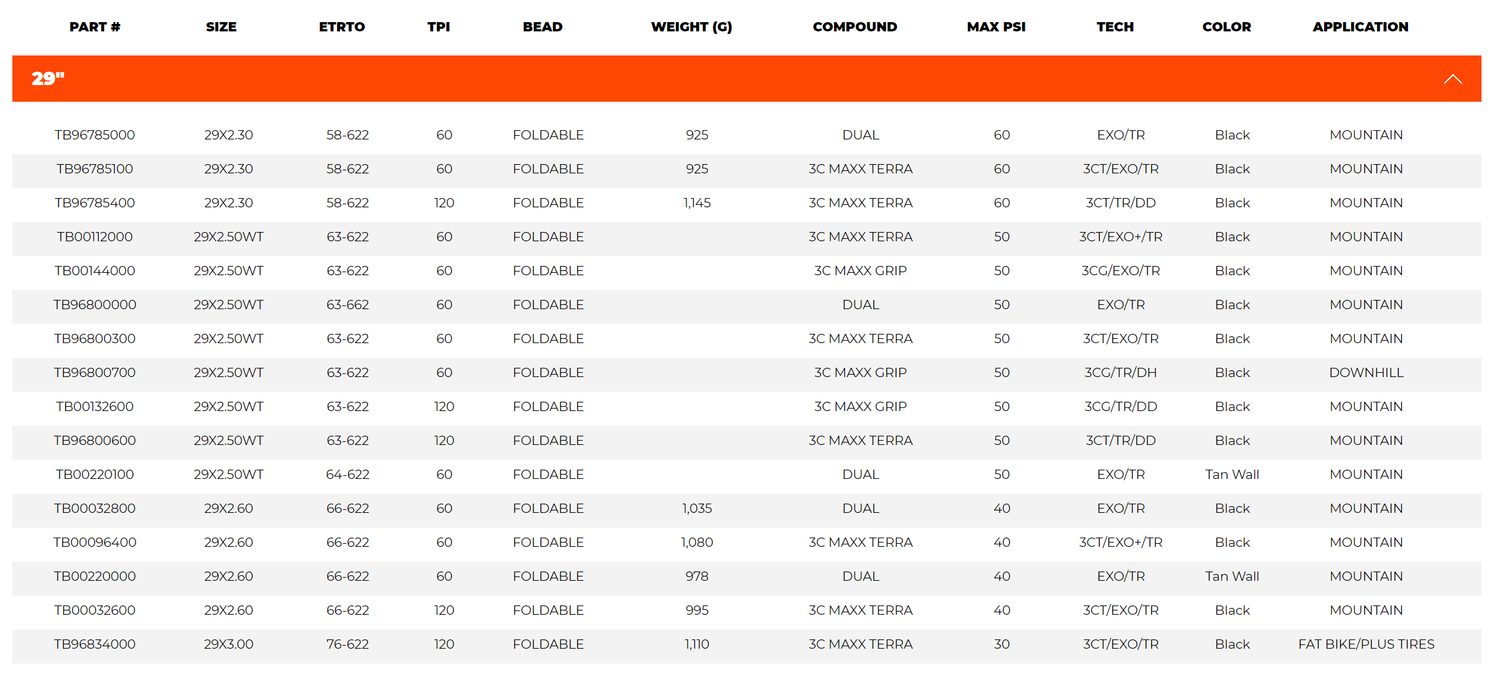
Task: Click the 3CG/TR/DH tech cell
Action: (1120, 373)
